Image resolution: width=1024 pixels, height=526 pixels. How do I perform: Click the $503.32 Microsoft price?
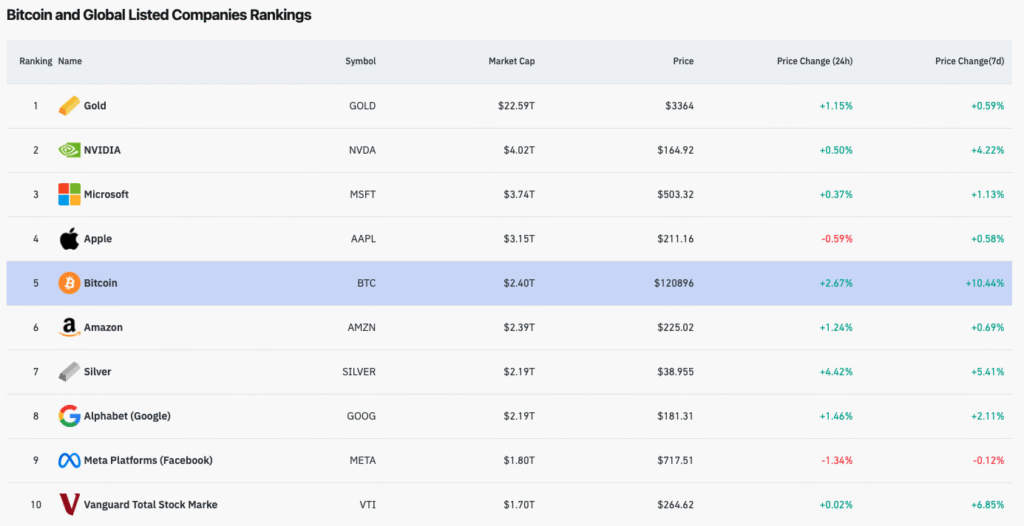(676, 194)
